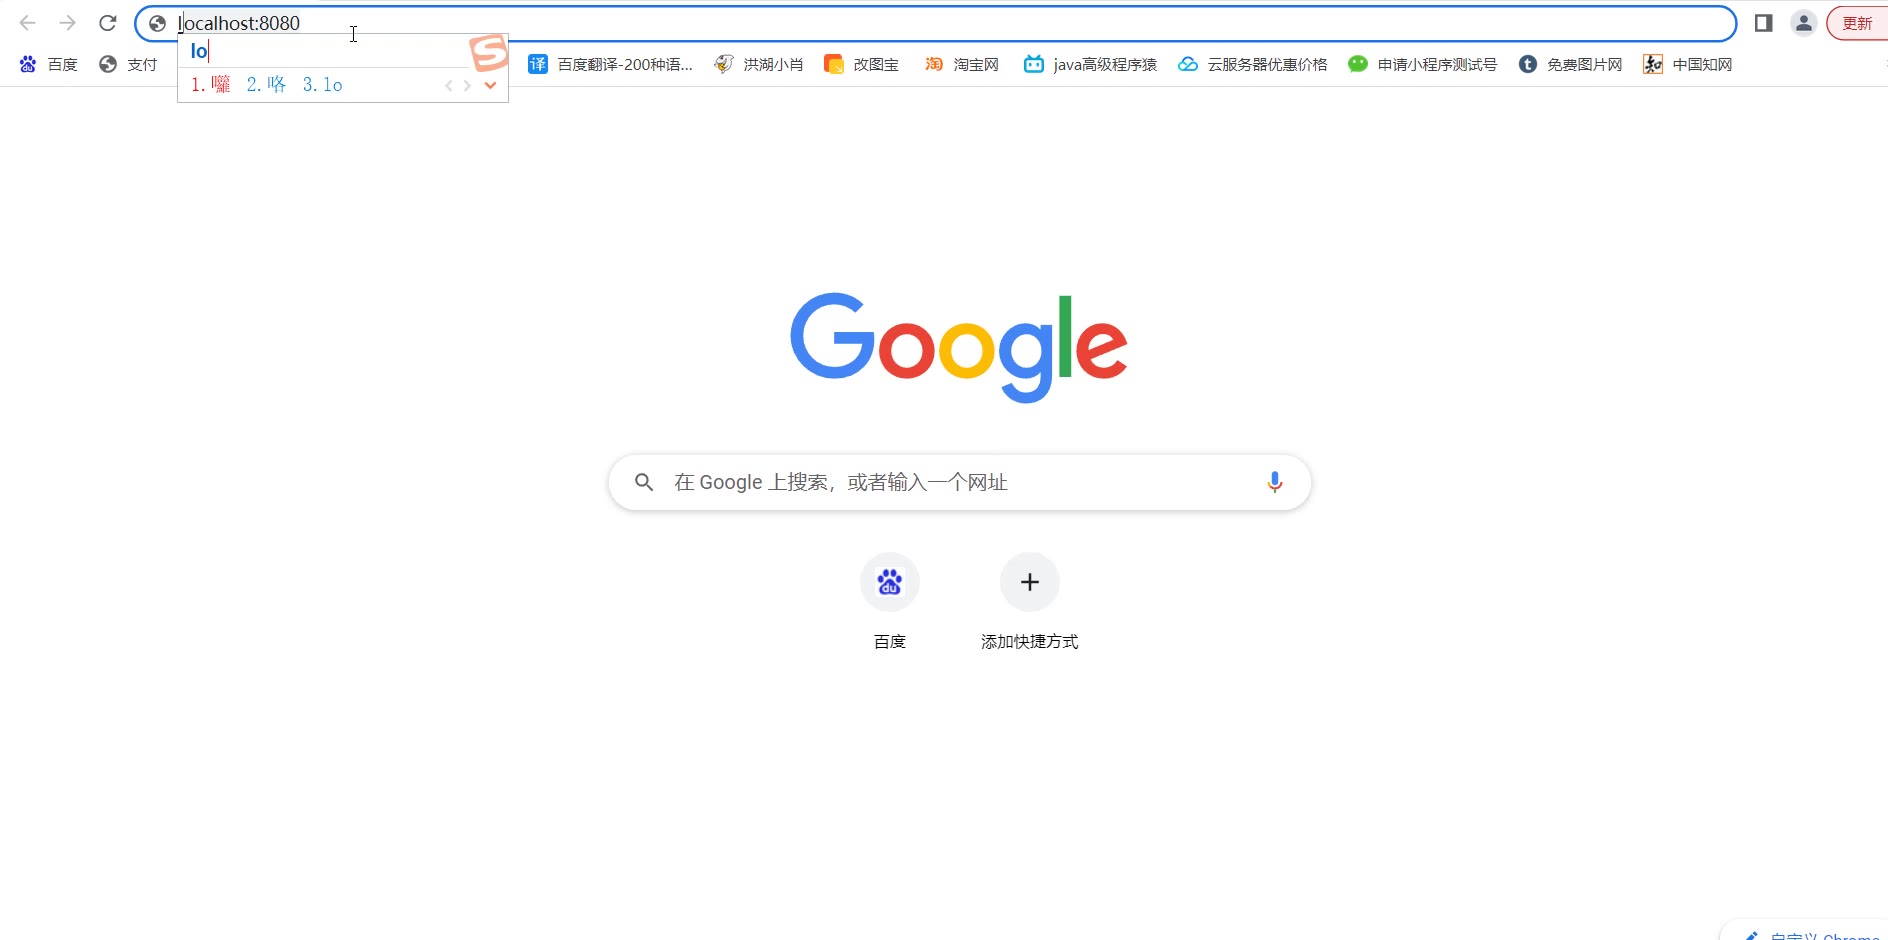Choose the second IME candidate 咯

[x=266, y=85]
